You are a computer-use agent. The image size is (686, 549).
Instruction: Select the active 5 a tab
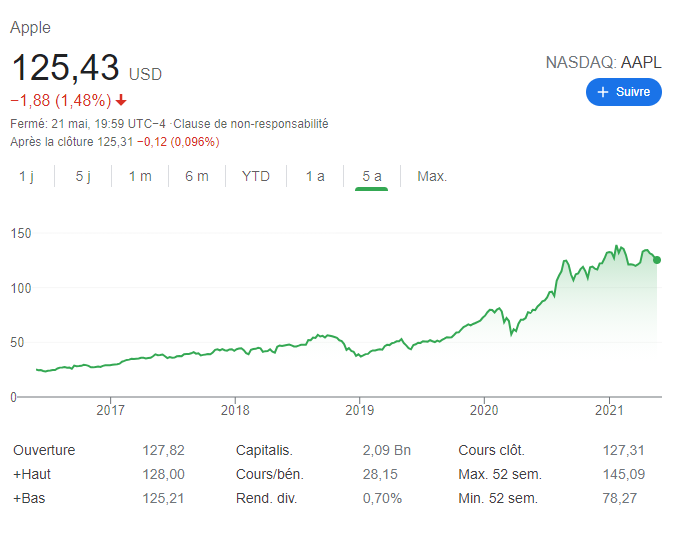tap(372, 176)
